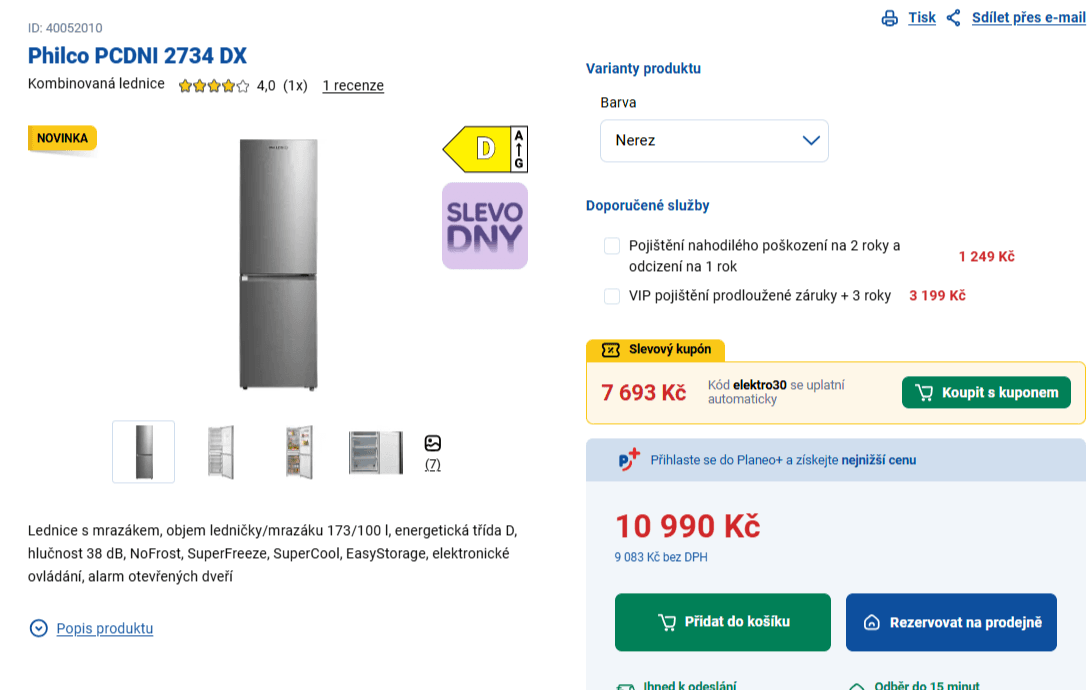Screen dimensions: 1090x690
Task: Open the 1 recenze link
Action: [353, 85]
